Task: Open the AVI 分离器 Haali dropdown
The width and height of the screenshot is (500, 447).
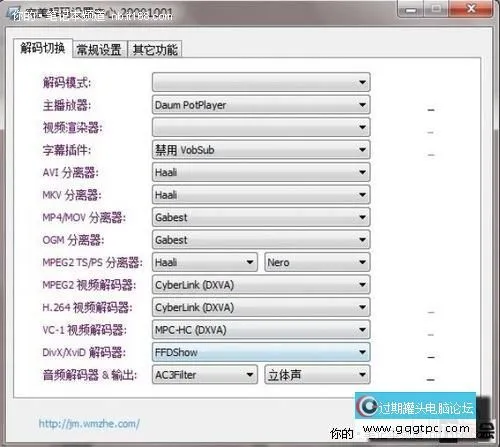Action: (261, 172)
